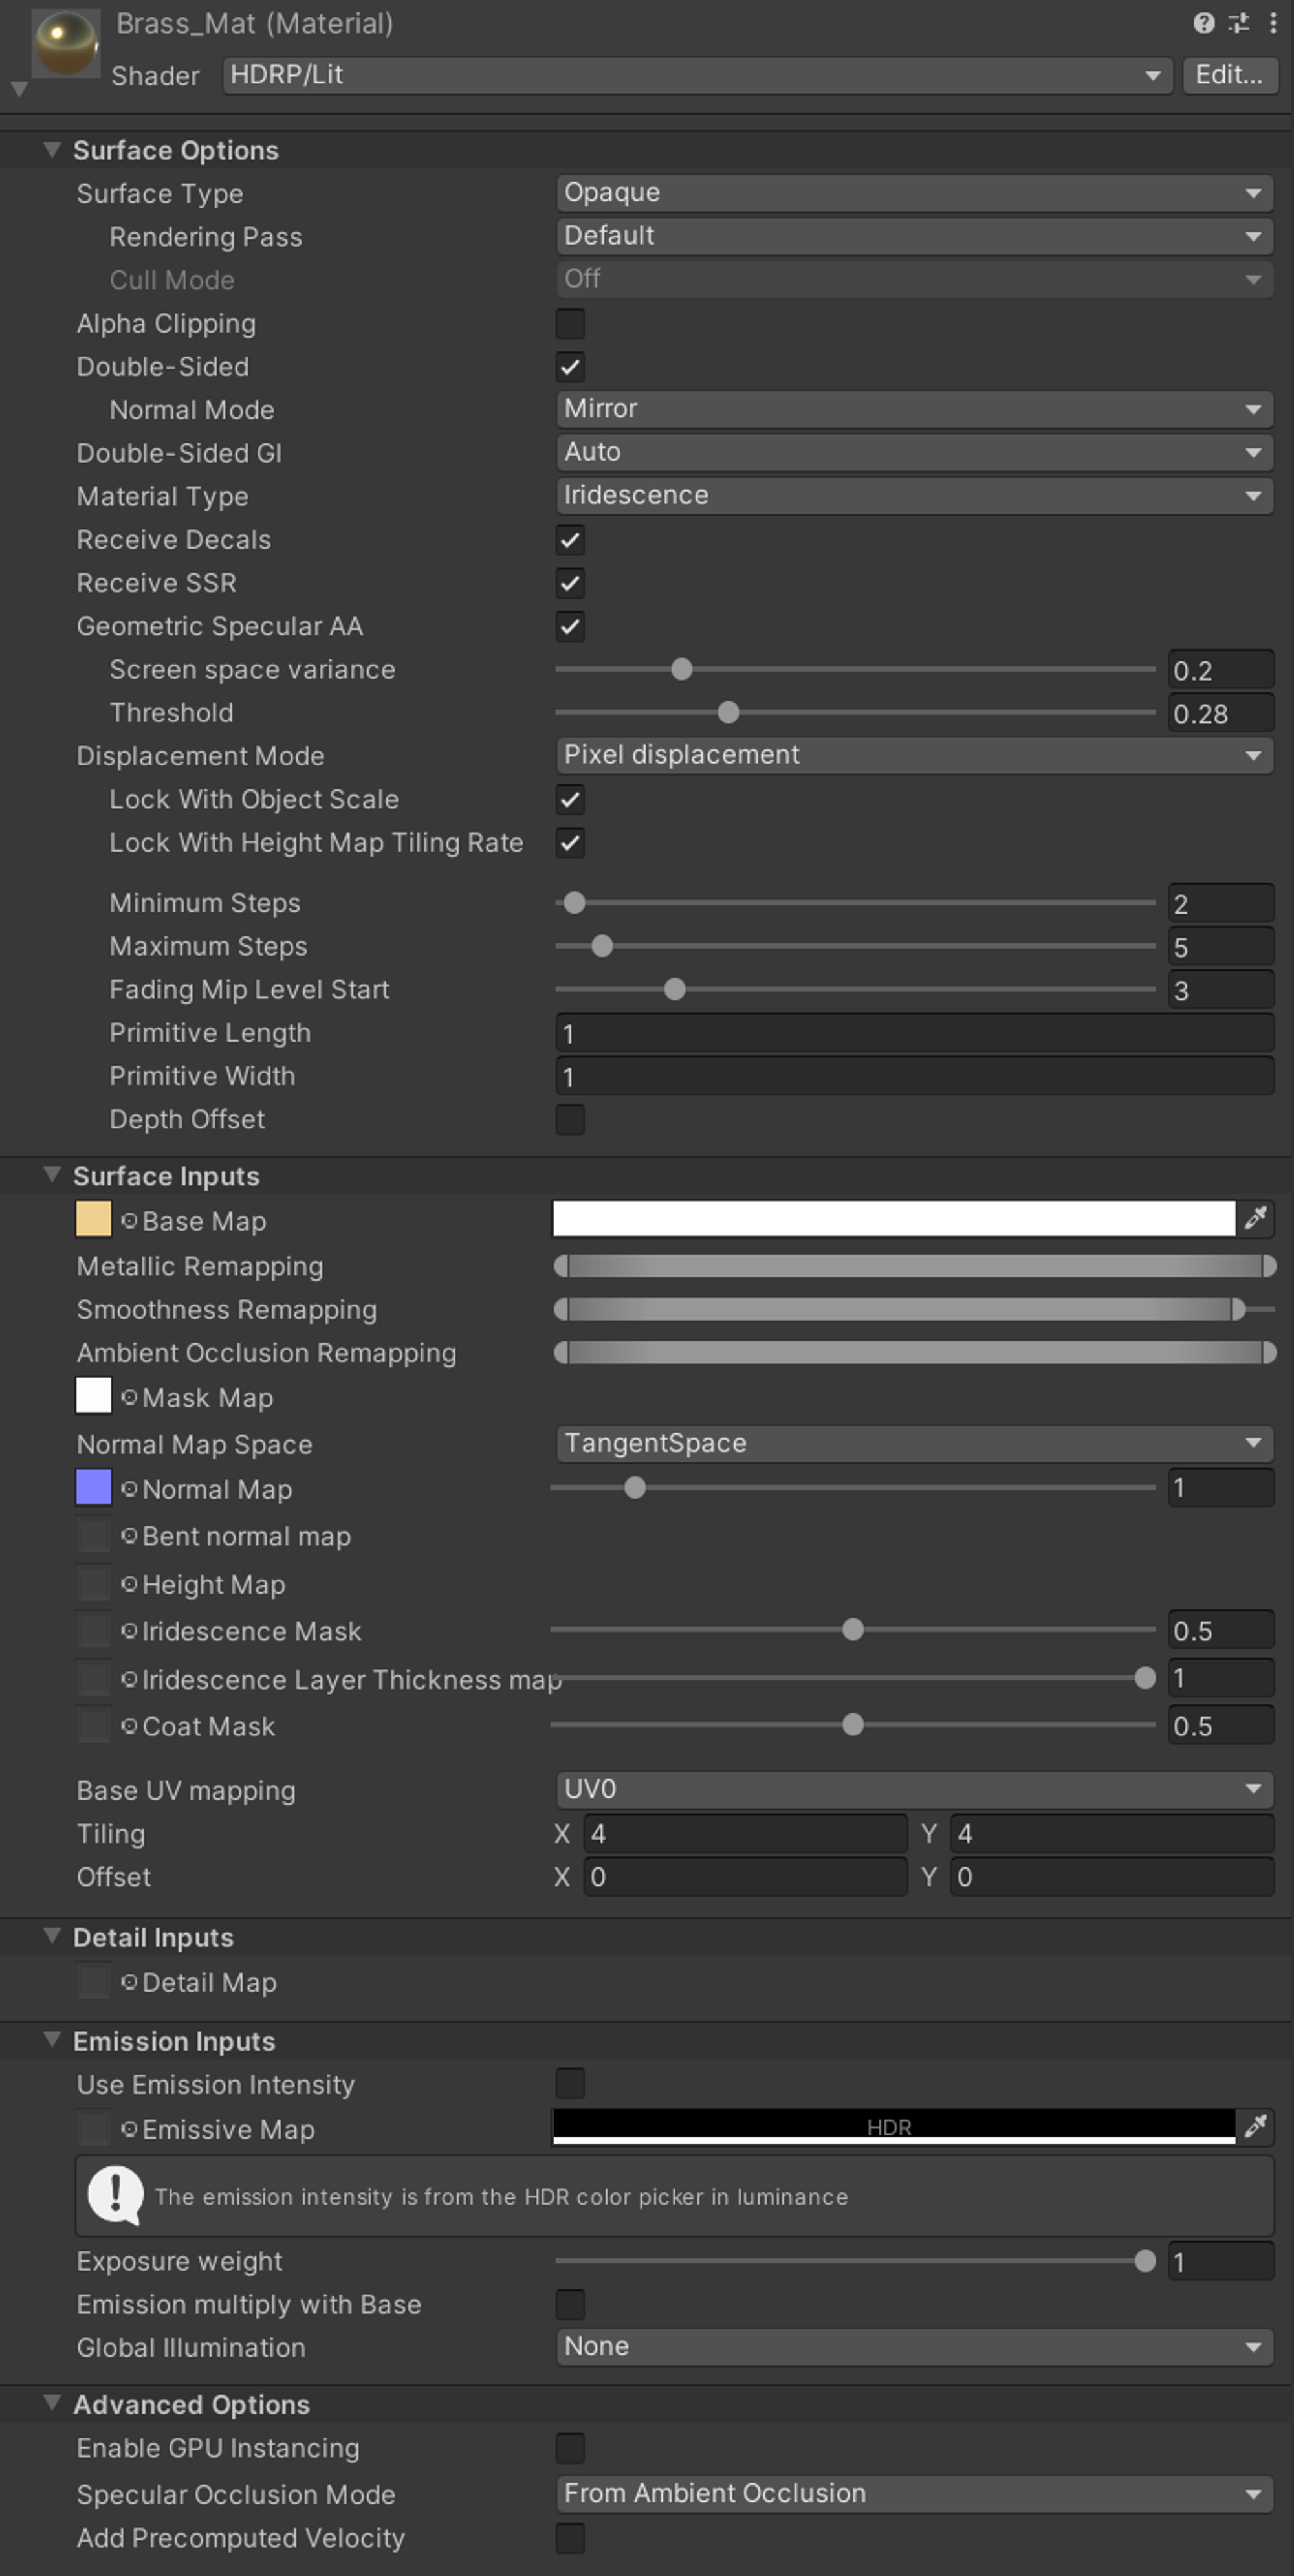Viewport: 1294px width, 2576px height.
Task: Click the Brass_Mat material preview sphere
Action: (x=66, y=43)
